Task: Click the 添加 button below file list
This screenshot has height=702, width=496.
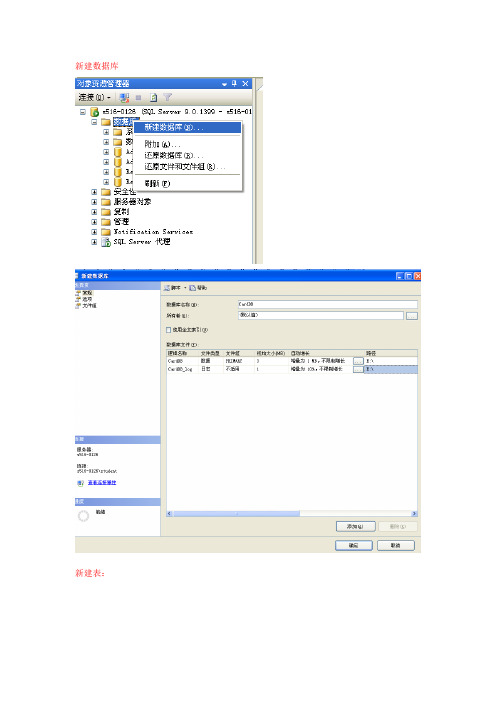Action: click(x=355, y=526)
